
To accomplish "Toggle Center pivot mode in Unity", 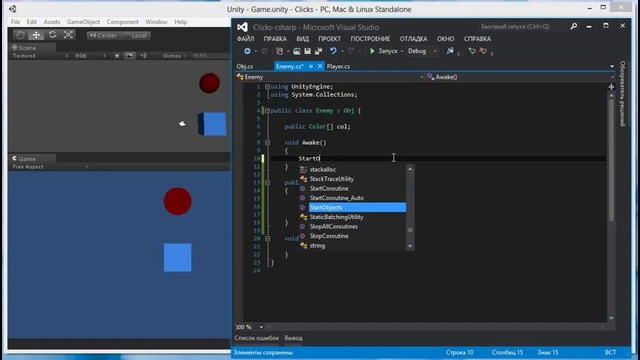I will tap(103, 36).
